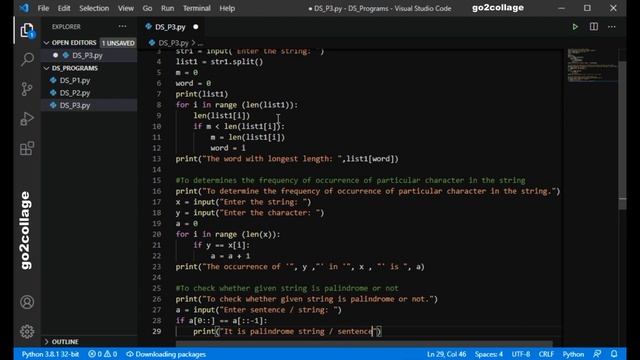Viewport: 640px width, 360px height.
Task: Click line number 14 in gutter
Action: pyautogui.click(x=157, y=169)
